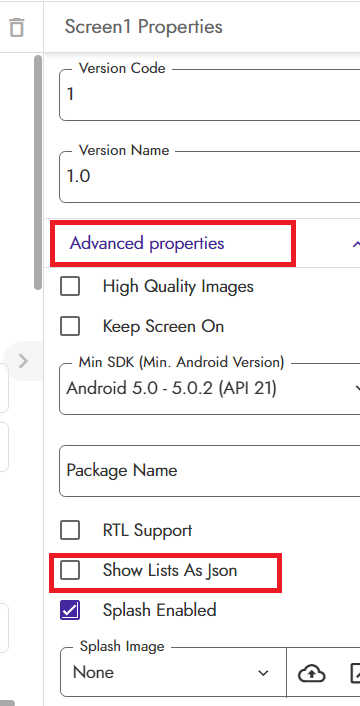Click the image picker icon beside upload
360x706 pixels.
(x=355, y=673)
